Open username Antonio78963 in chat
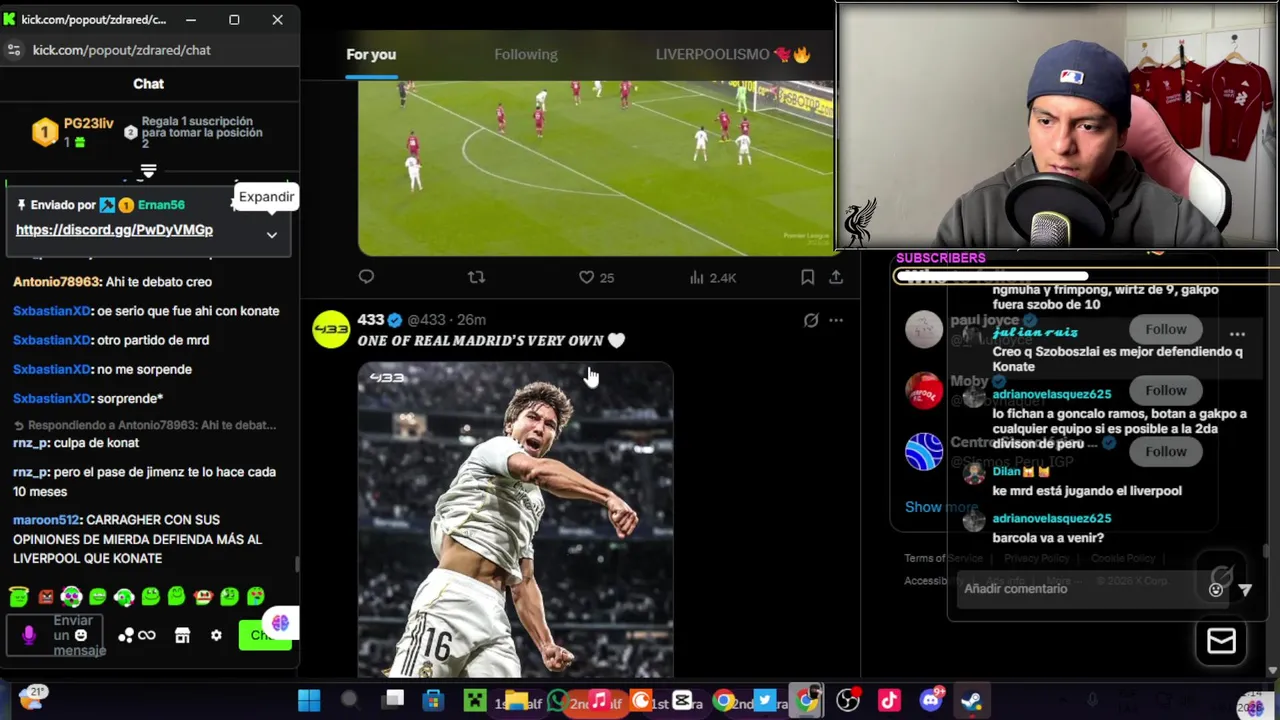 (57, 282)
